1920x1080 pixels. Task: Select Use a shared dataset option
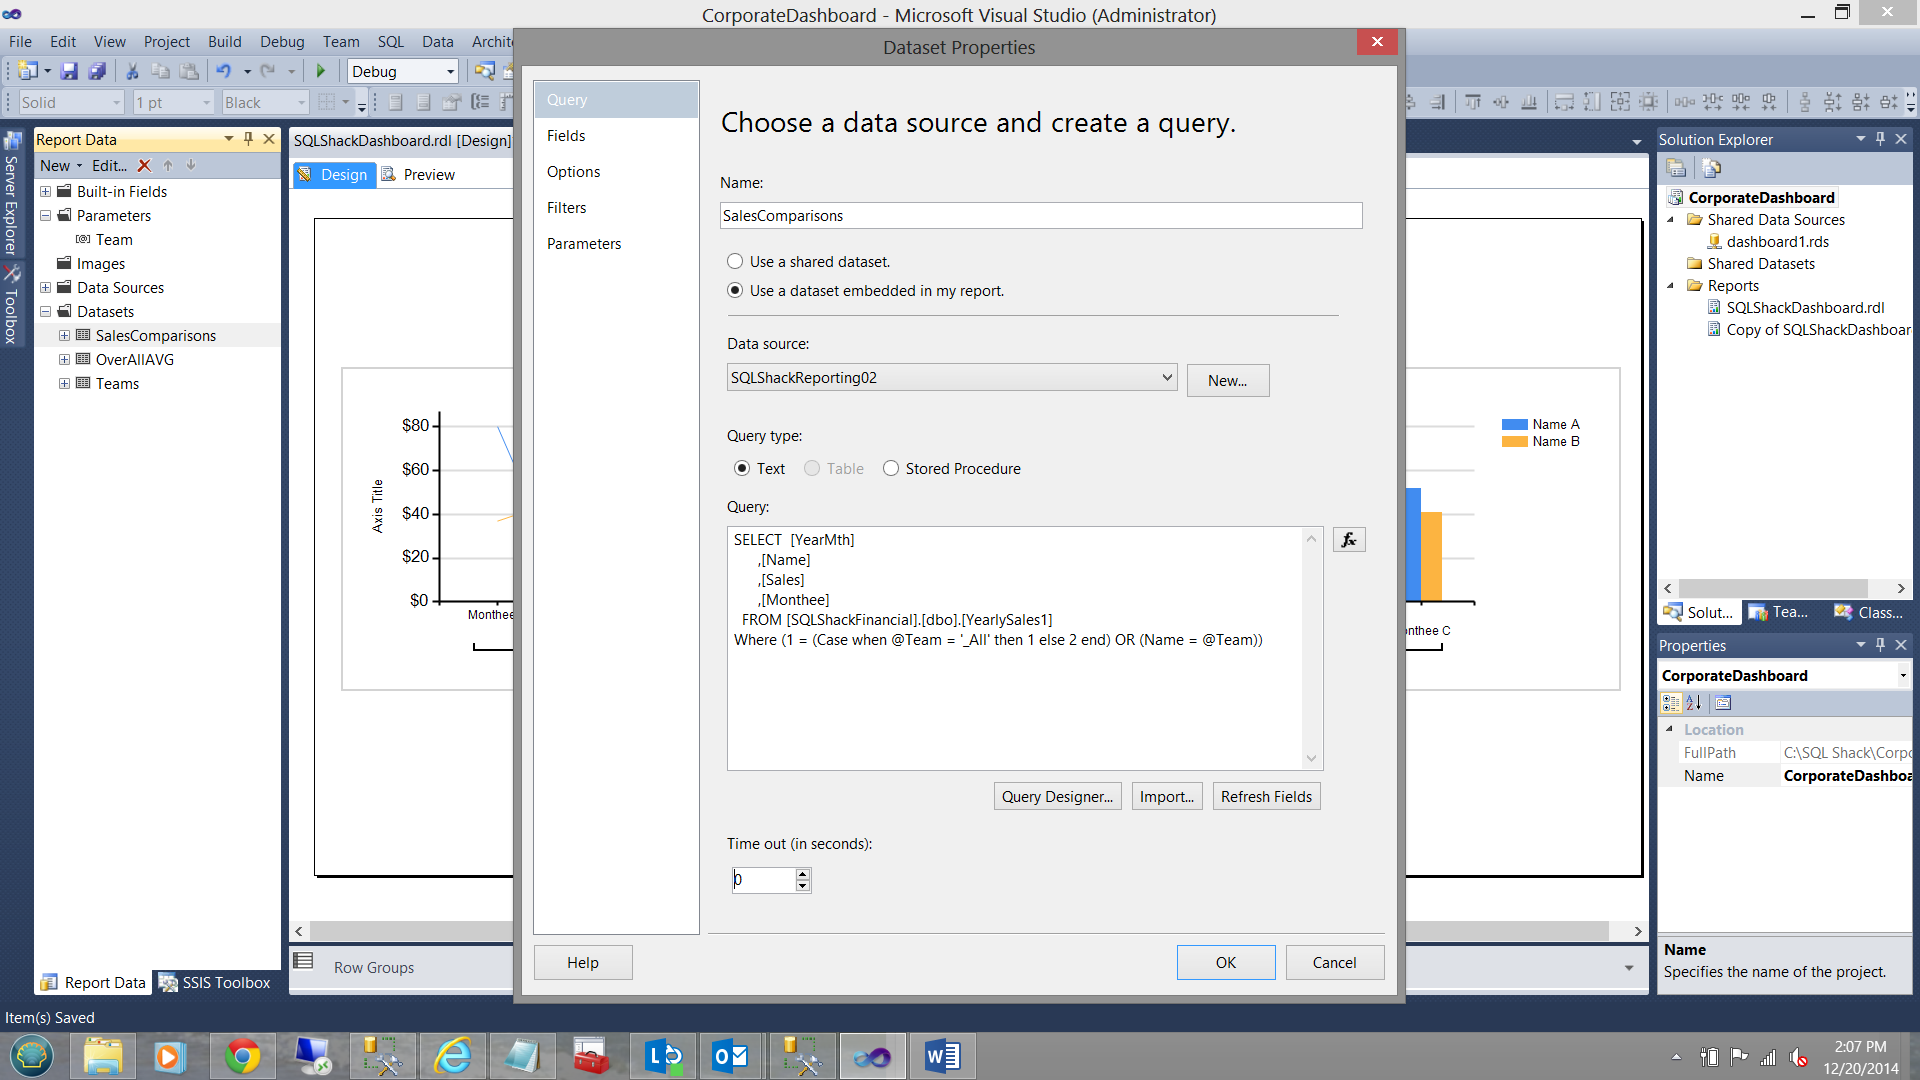tap(735, 262)
